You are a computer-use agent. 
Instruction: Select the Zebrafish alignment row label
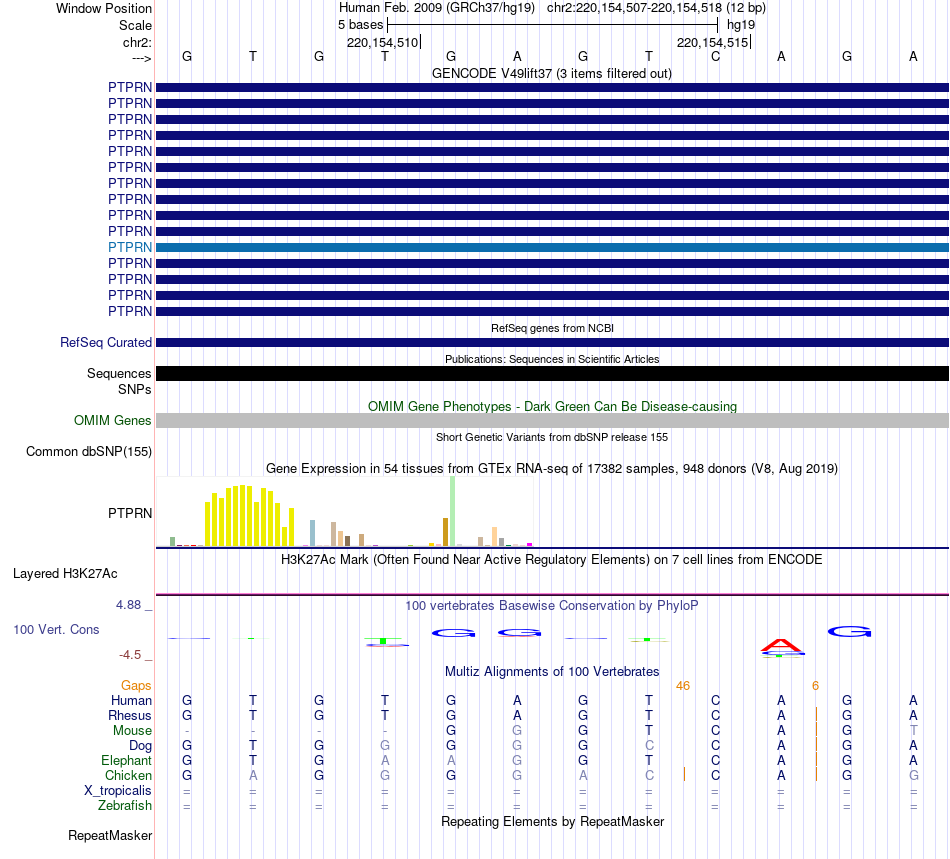125,806
